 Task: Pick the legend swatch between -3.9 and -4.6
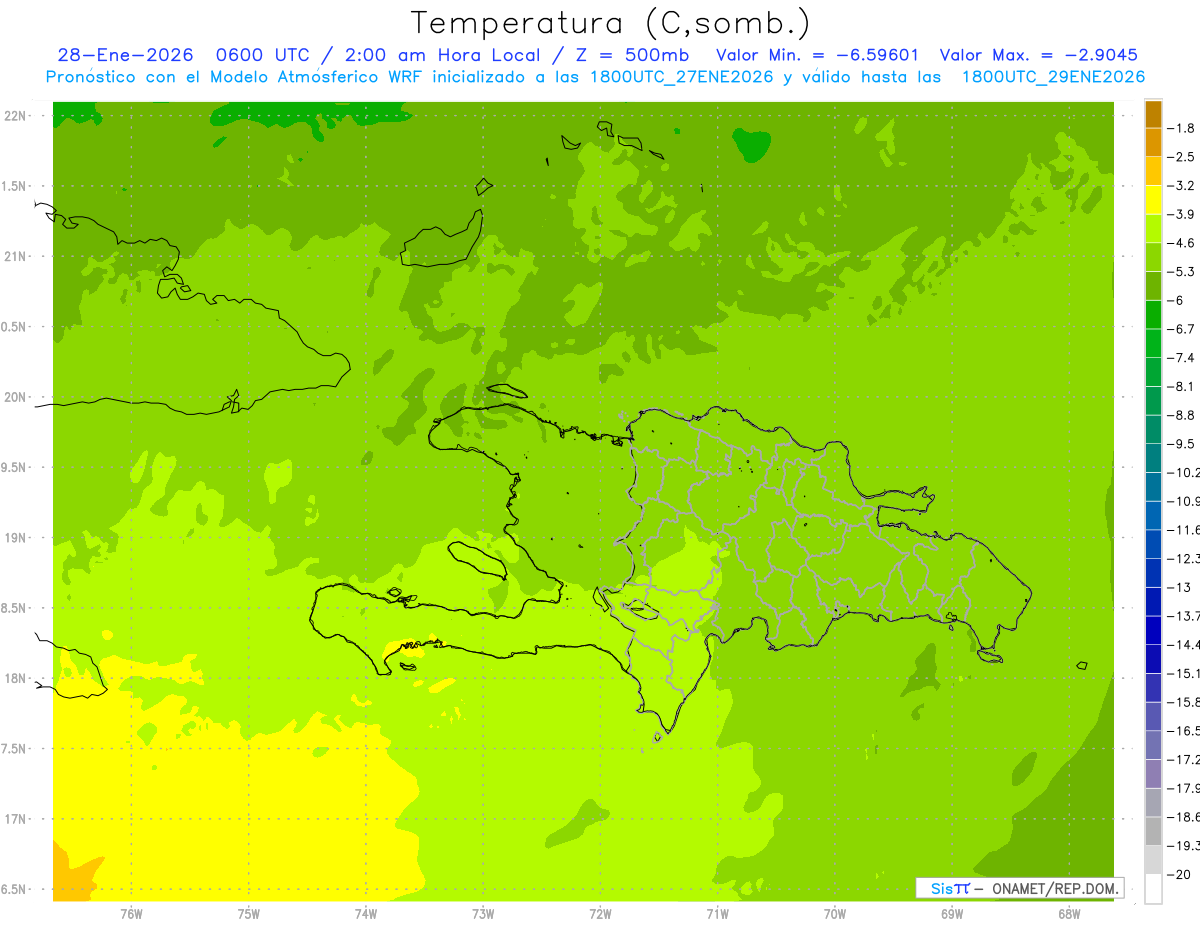click(x=1153, y=229)
